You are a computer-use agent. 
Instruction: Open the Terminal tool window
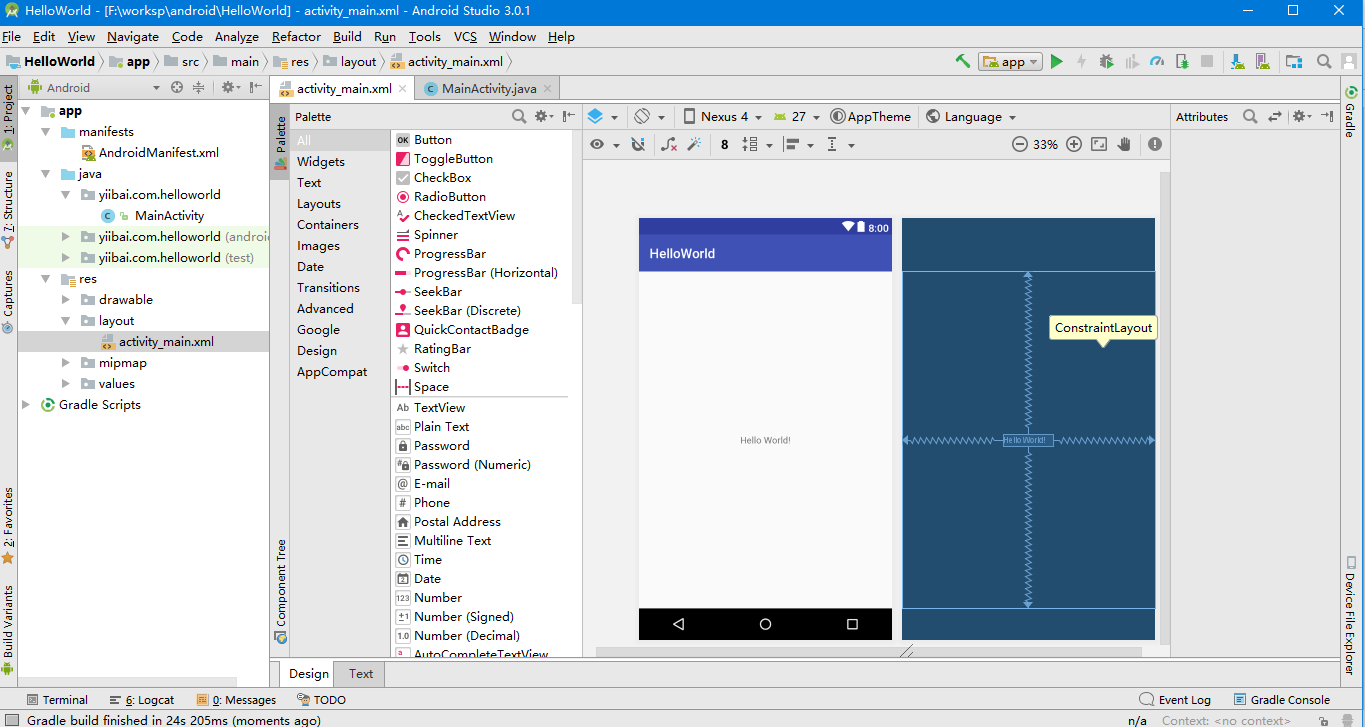pos(57,700)
